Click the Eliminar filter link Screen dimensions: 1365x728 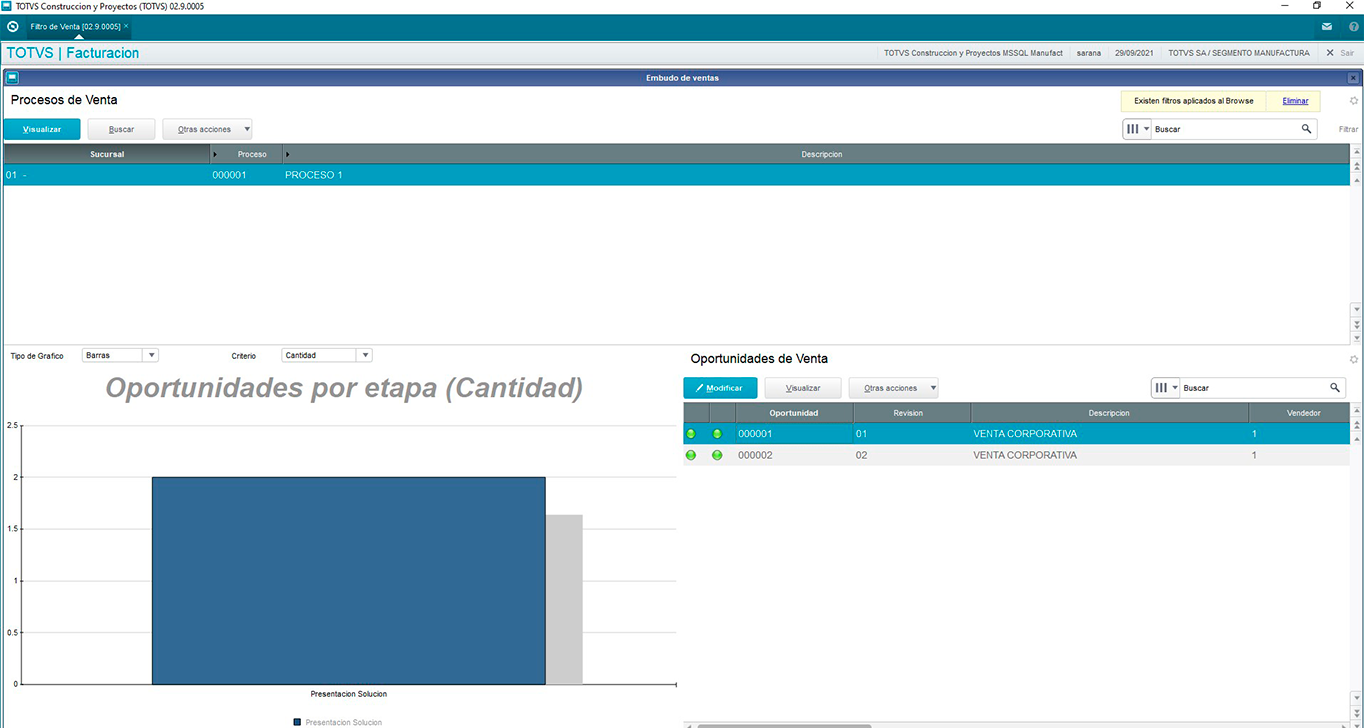(1295, 101)
